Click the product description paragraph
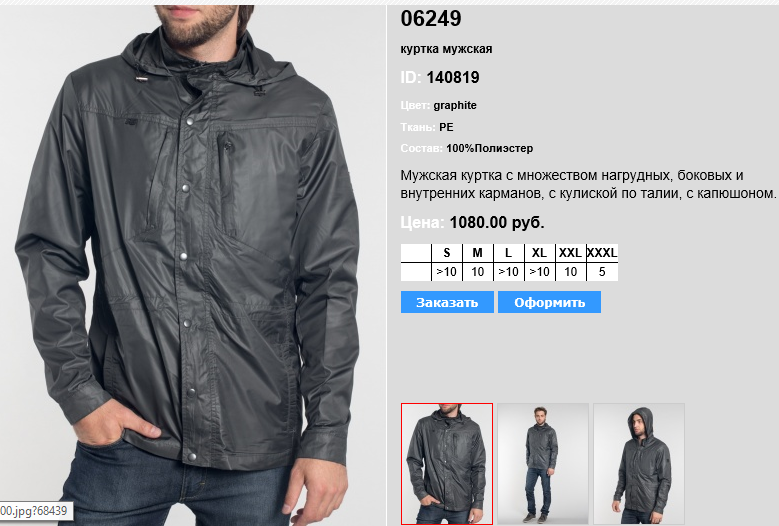Viewport: 779px width, 526px height. (x=588, y=184)
